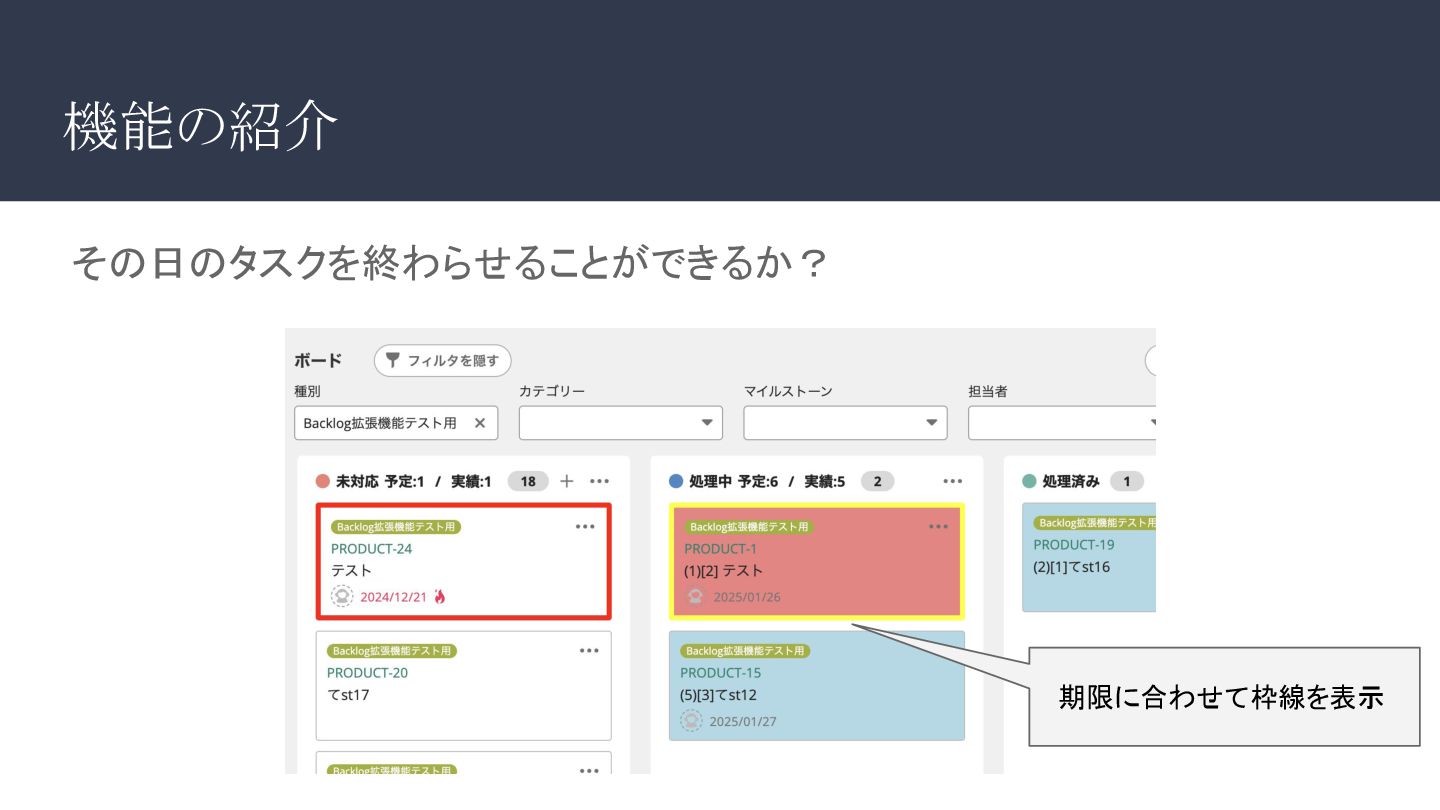Image resolution: width=1440 pixels, height=810 pixels.
Task: Open the カテゴリー dropdown
Action: tap(620, 423)
